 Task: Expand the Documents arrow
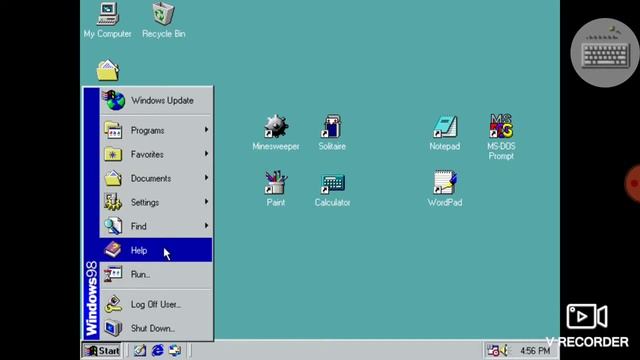207,178
